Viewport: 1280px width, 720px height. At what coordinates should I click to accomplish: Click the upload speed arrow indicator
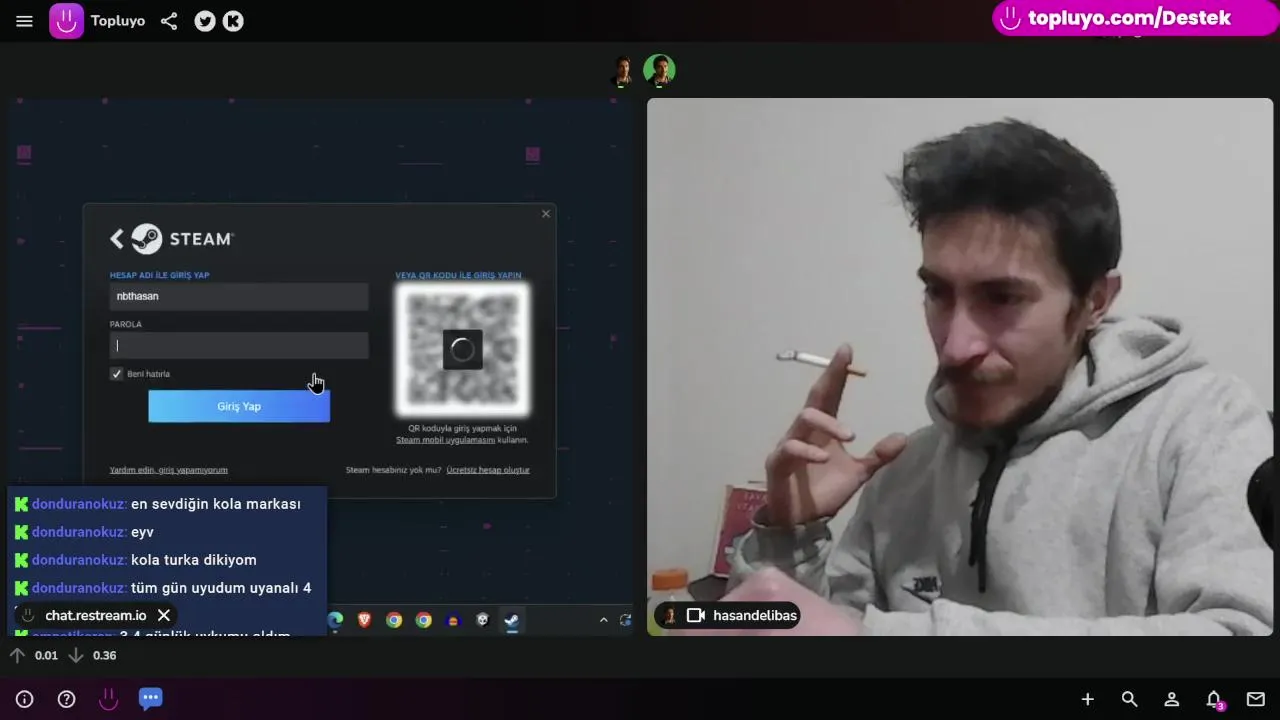[17, 655]
